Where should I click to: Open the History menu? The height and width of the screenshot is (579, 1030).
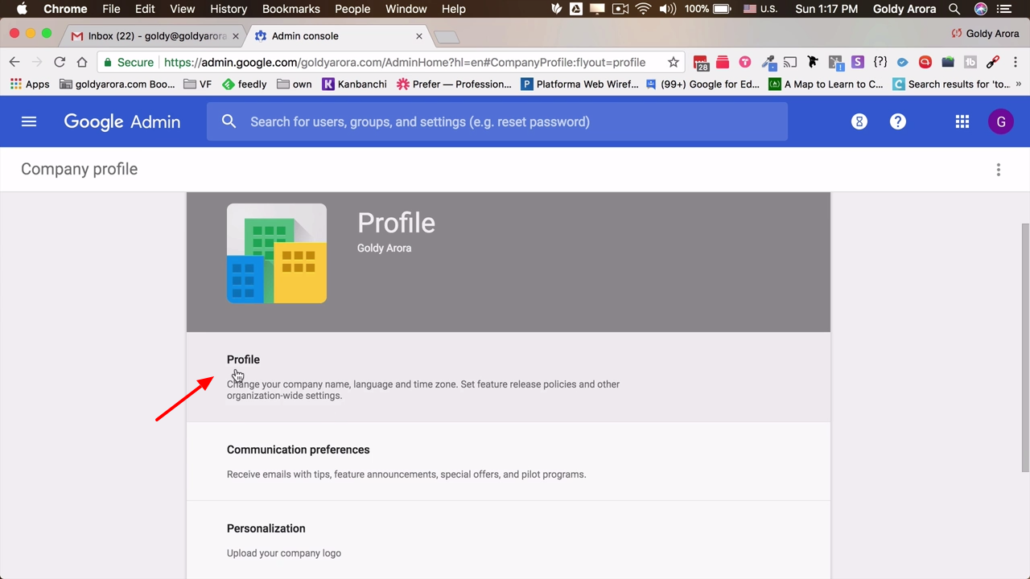pos(229,9)
